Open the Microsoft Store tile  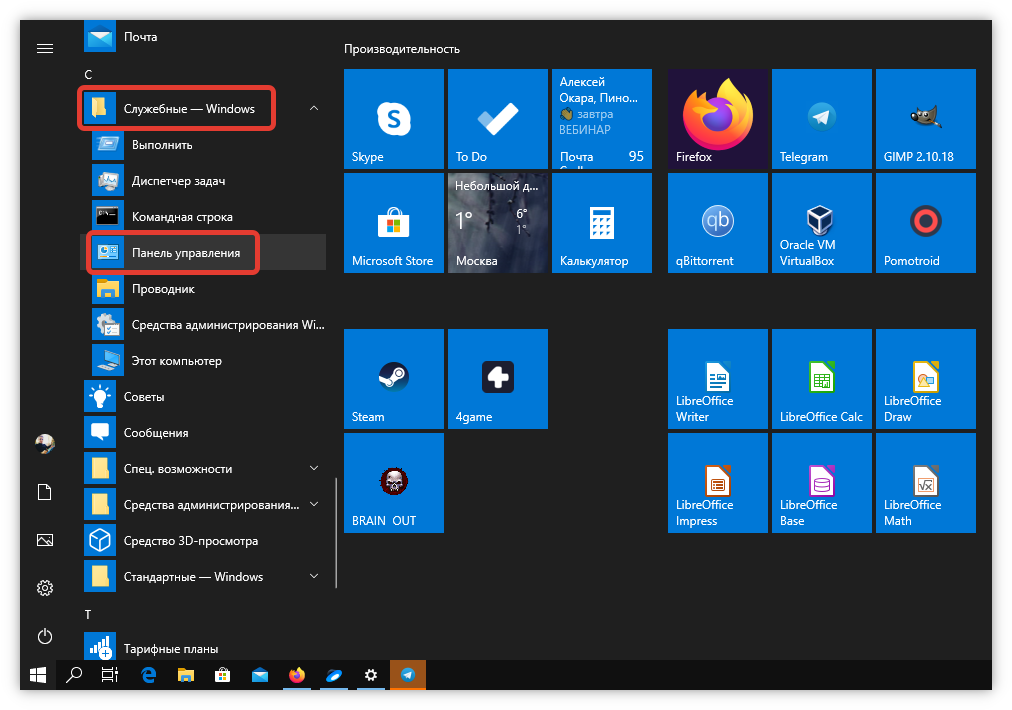pyautogui.click(x=394, y=223)
